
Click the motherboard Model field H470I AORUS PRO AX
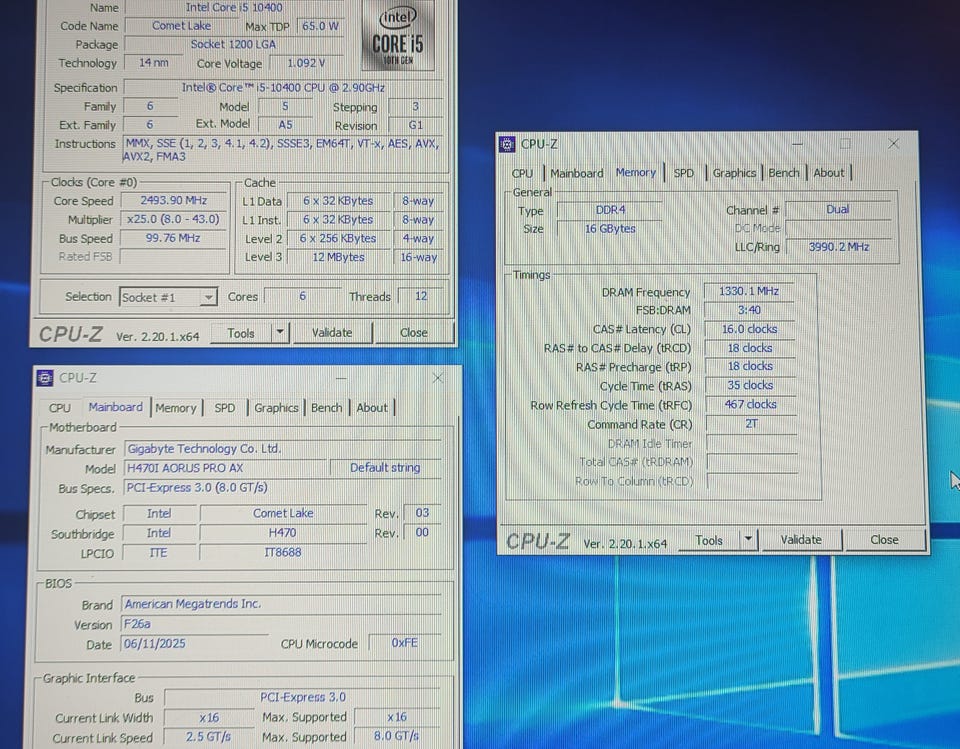[x=225, y=469]
